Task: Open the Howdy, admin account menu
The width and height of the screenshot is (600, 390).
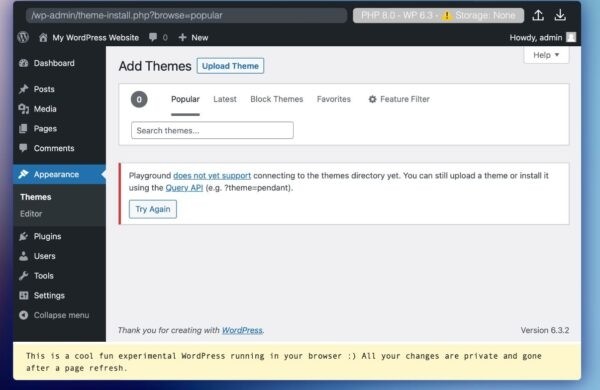Action: tap(543, 38)
